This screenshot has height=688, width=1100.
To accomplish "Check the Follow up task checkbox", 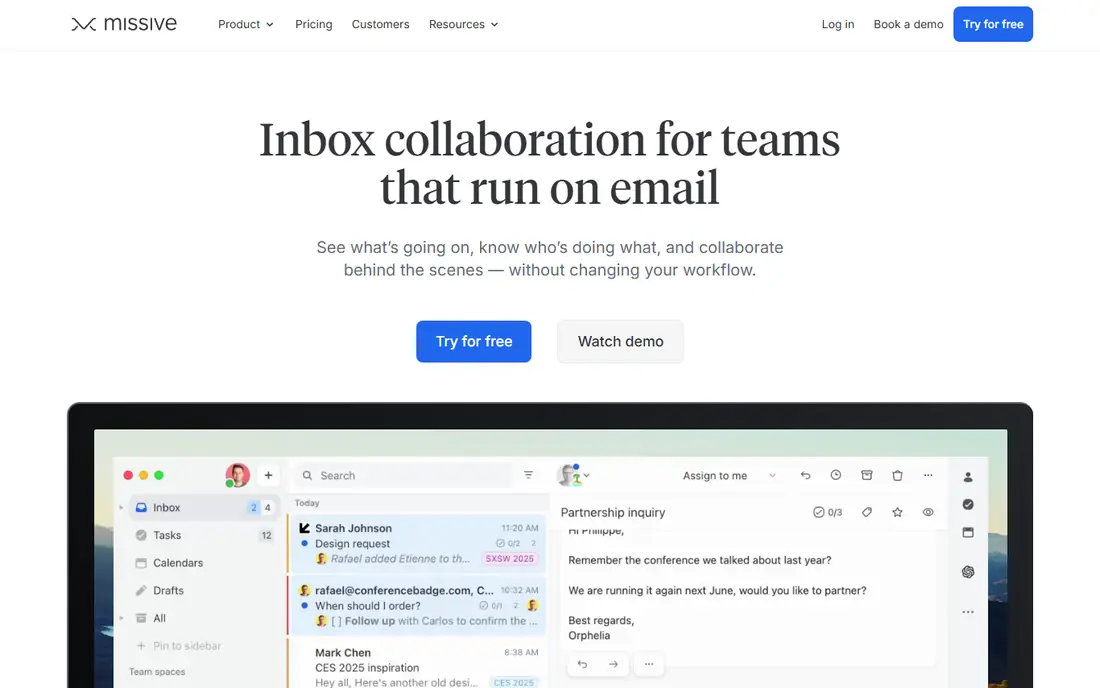I will [337, 621].
